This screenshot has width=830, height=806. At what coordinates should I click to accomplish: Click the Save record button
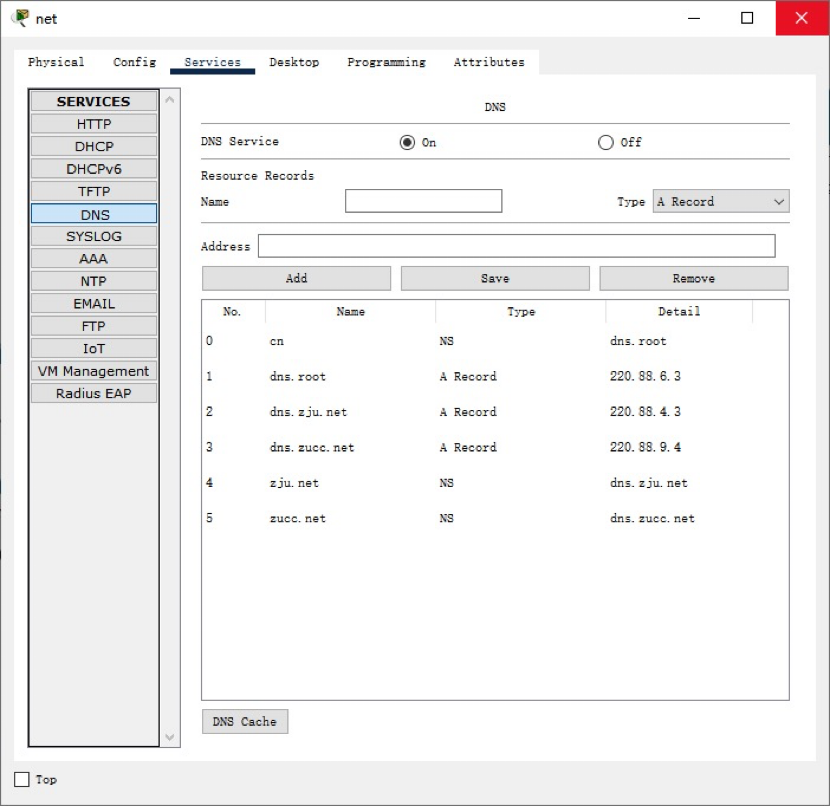click(x=494, y=279)
